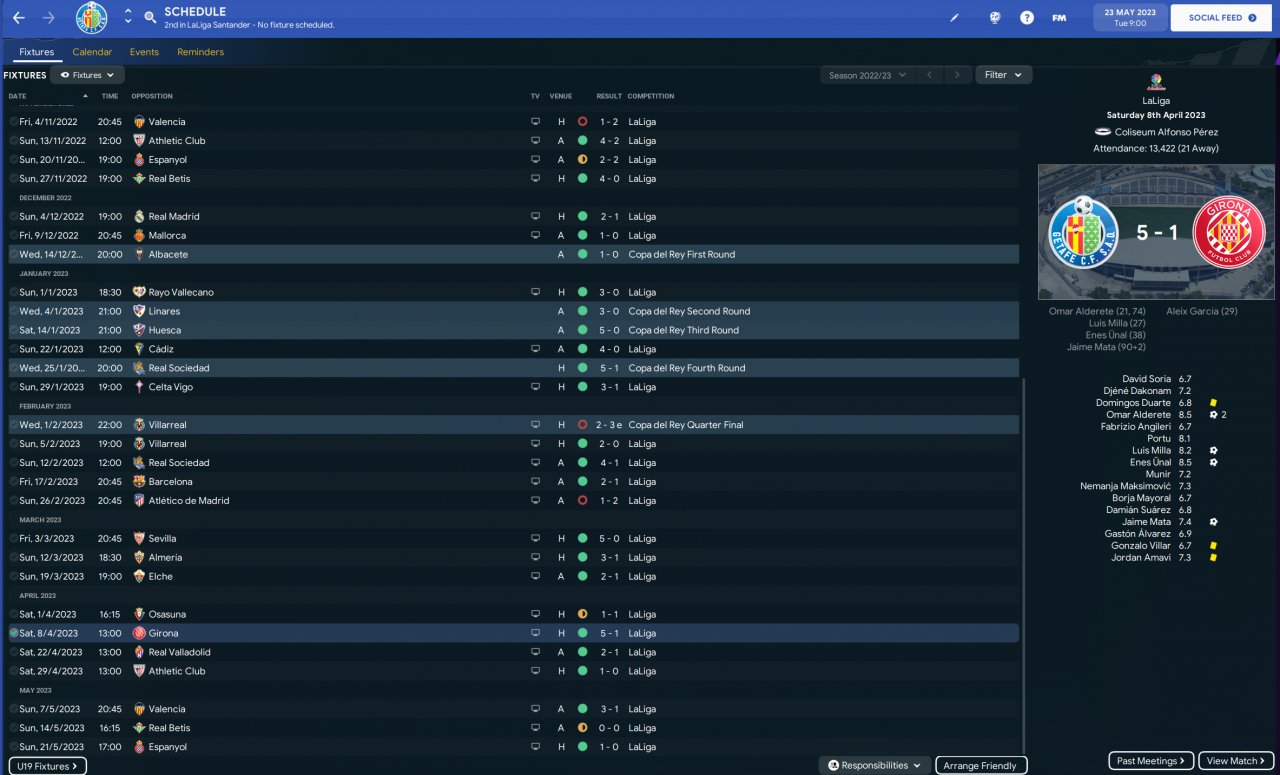1280x775 pixels.
Task: Go to next season with right chevron
Action: [958, 75]
